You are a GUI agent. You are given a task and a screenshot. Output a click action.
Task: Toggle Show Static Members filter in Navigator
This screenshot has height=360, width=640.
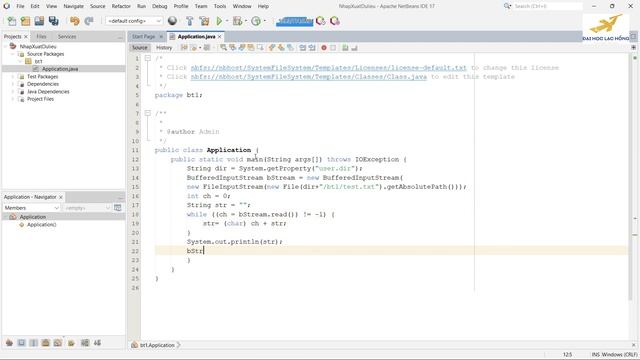coord(33,343)
